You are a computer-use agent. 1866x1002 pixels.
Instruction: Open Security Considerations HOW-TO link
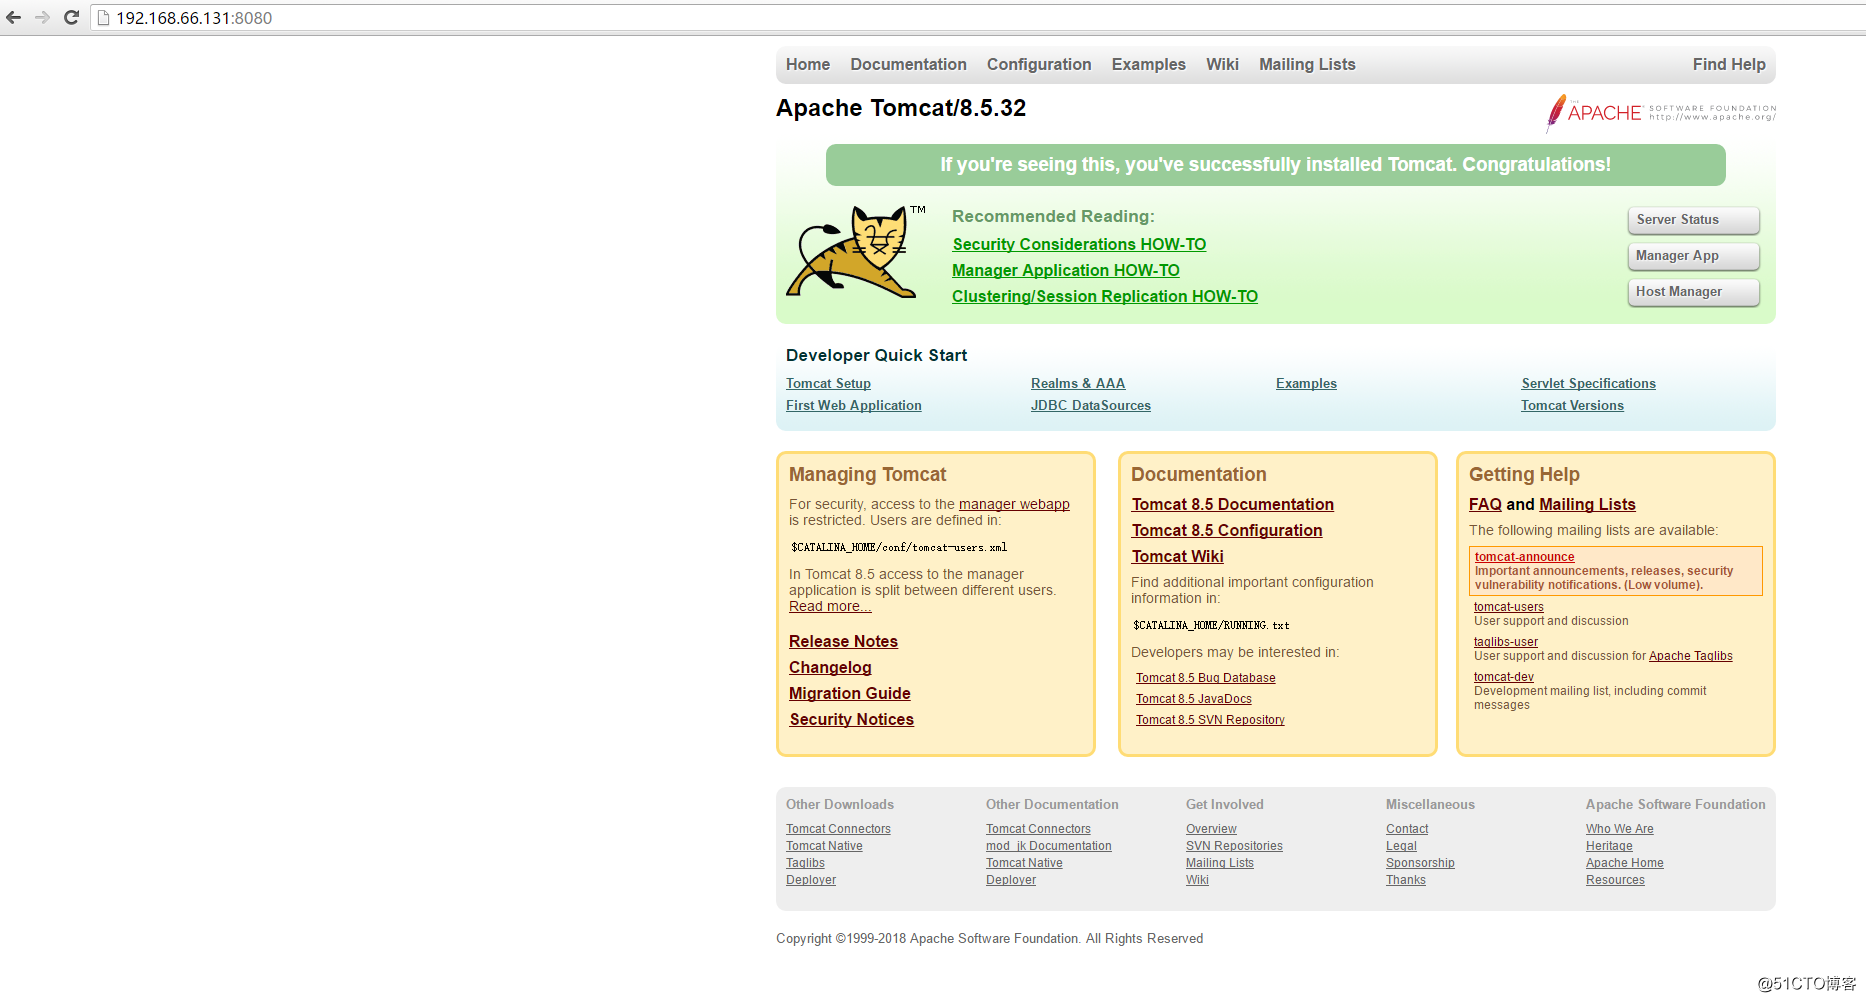(x=1079, y=245)
